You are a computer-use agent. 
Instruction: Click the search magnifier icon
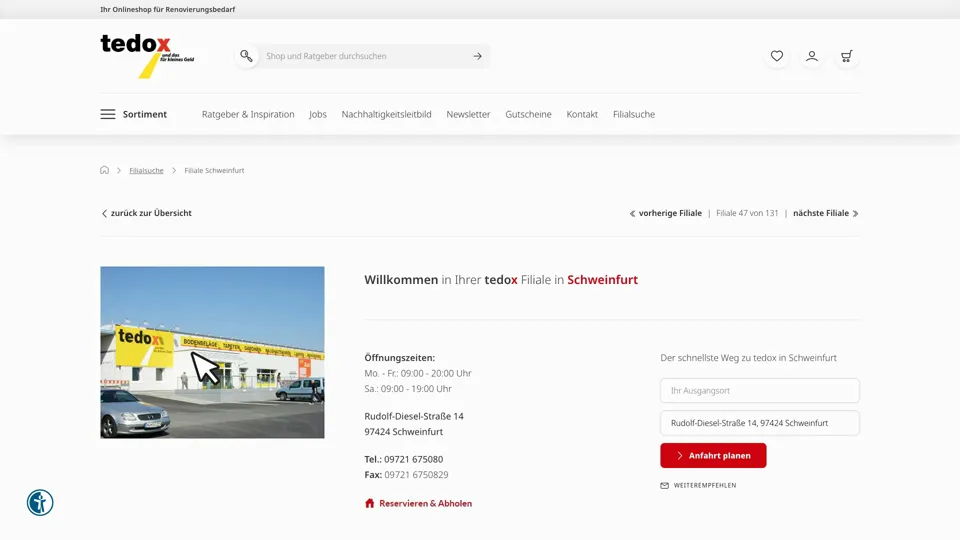(246, 56)
